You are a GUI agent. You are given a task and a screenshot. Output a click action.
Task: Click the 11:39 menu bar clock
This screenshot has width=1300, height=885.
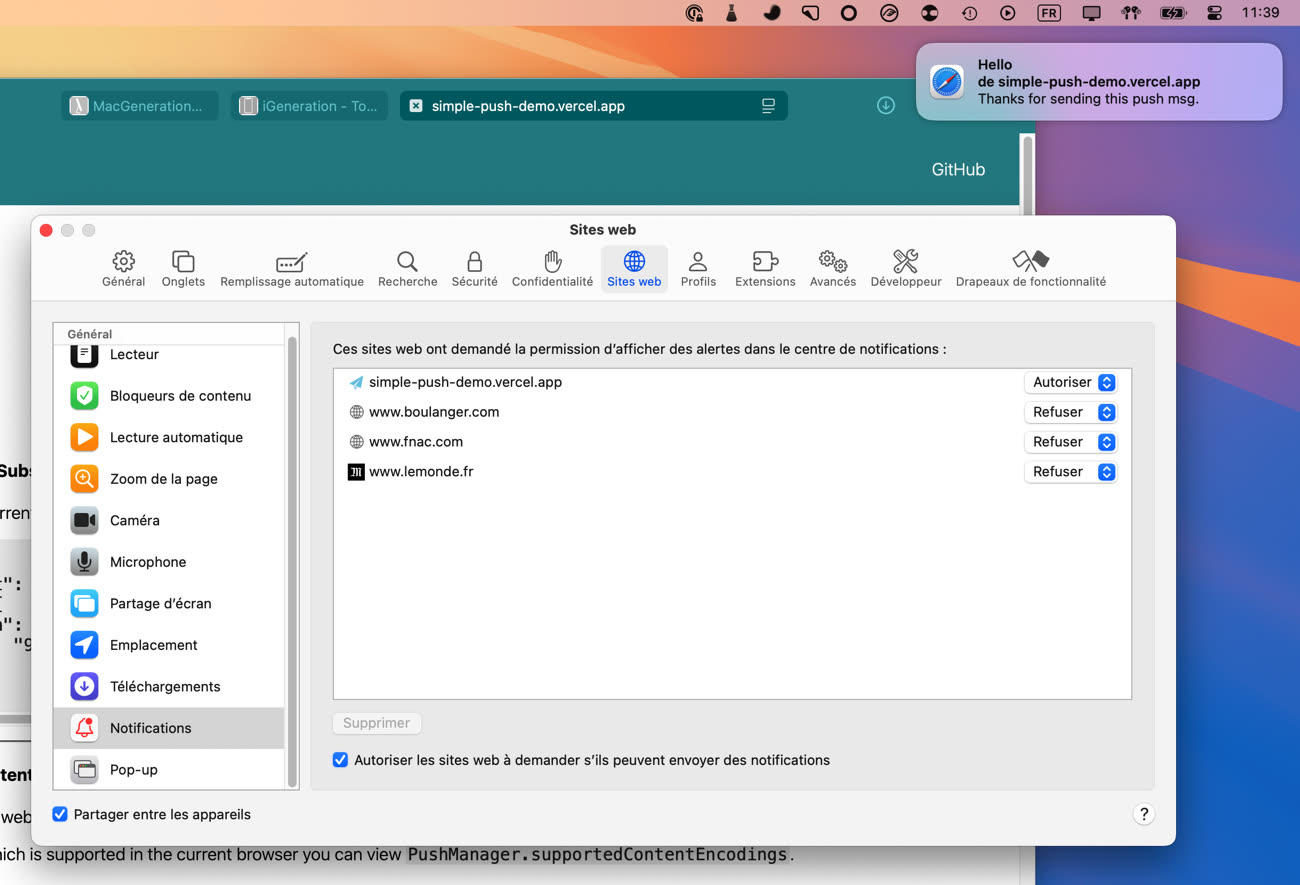pos(1260,13)
